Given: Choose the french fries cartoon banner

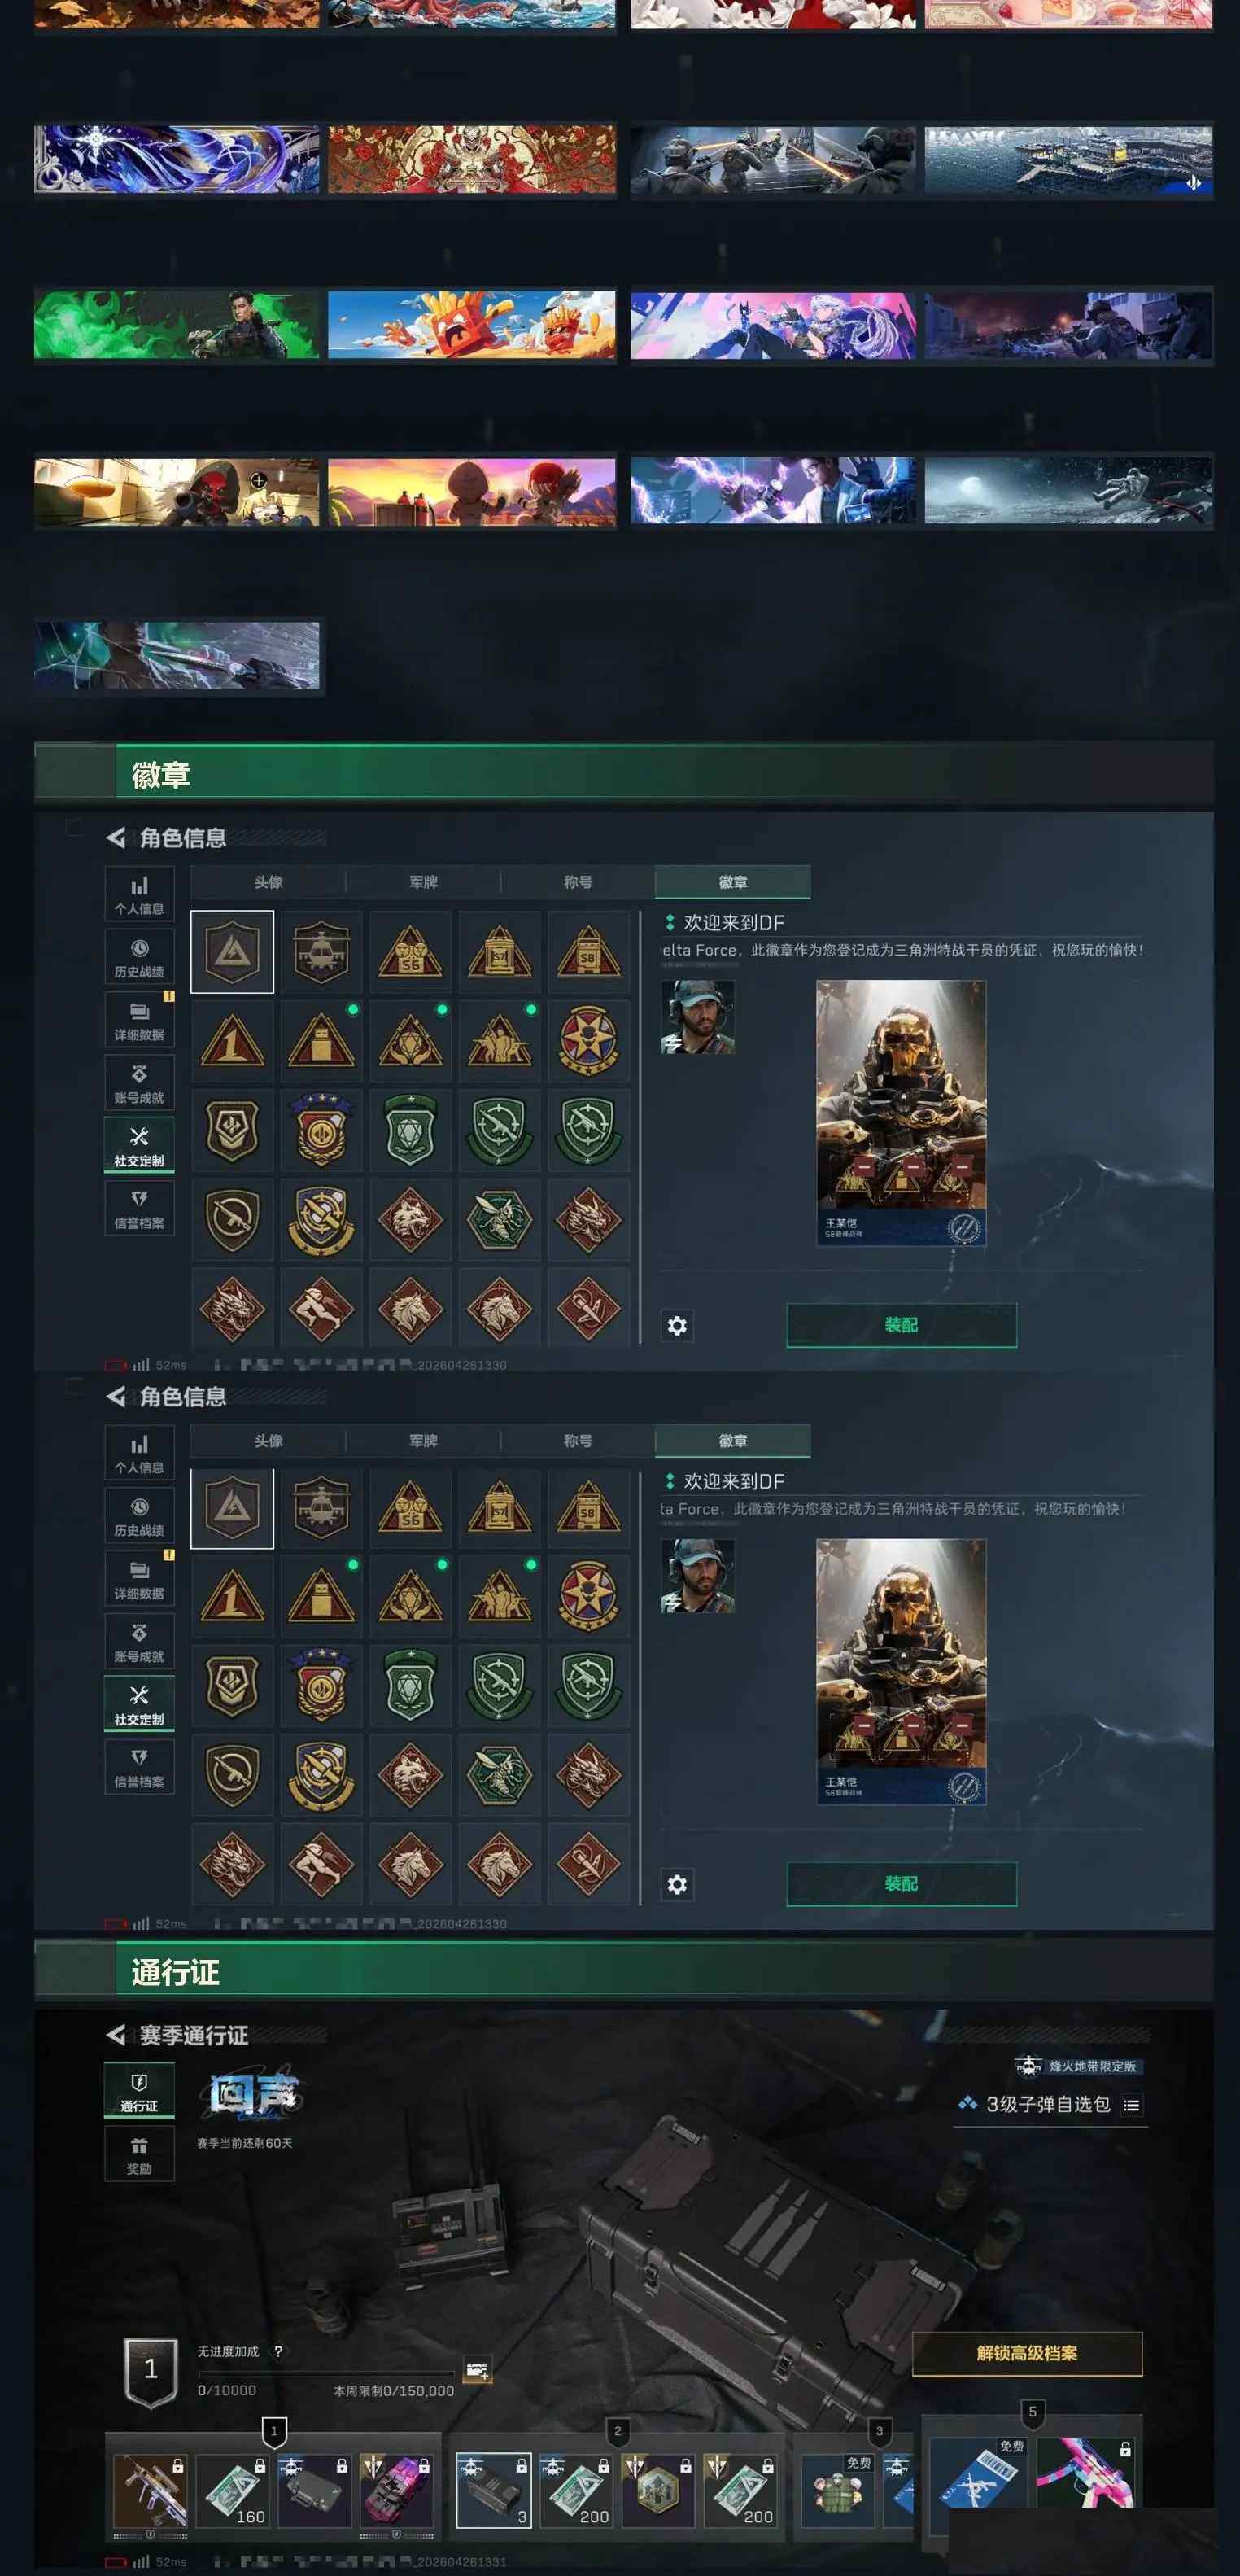Looking at the screenshot, I should click(472, 325).
